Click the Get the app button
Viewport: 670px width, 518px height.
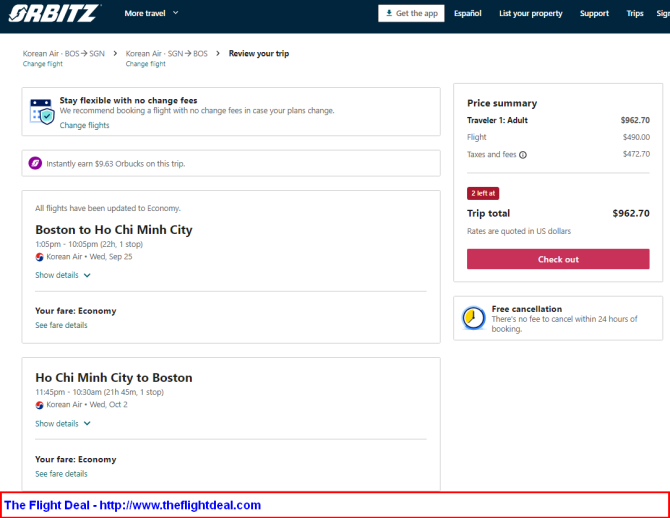pyautogui.click(x=411, y=13)
